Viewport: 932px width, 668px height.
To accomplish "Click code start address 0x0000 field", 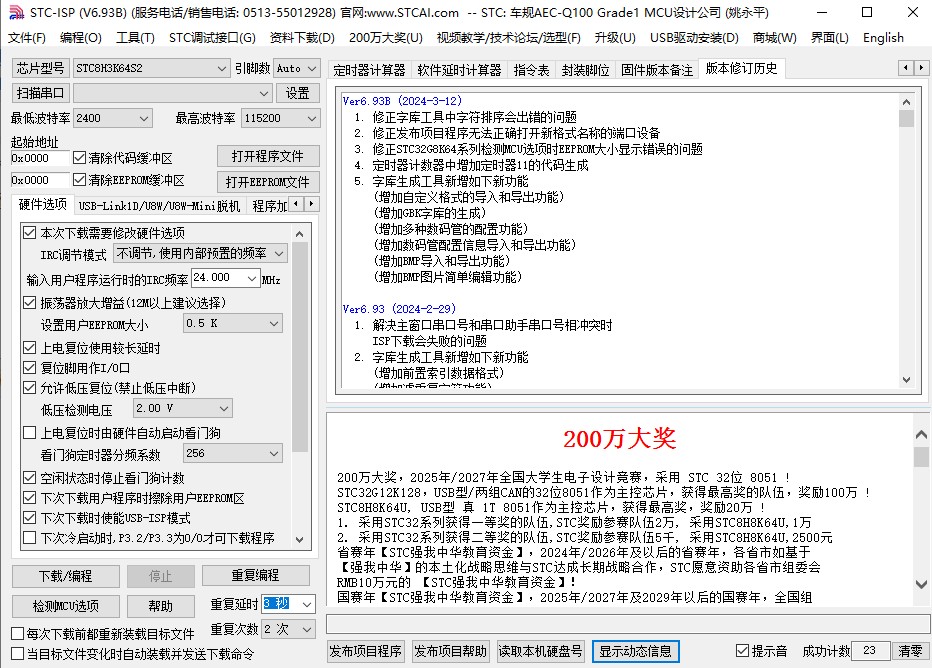I will click(39, 158).
